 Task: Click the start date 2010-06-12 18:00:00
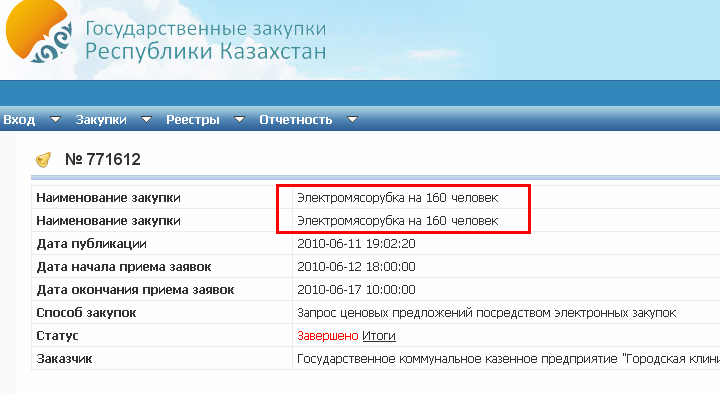tap(356, 267)
